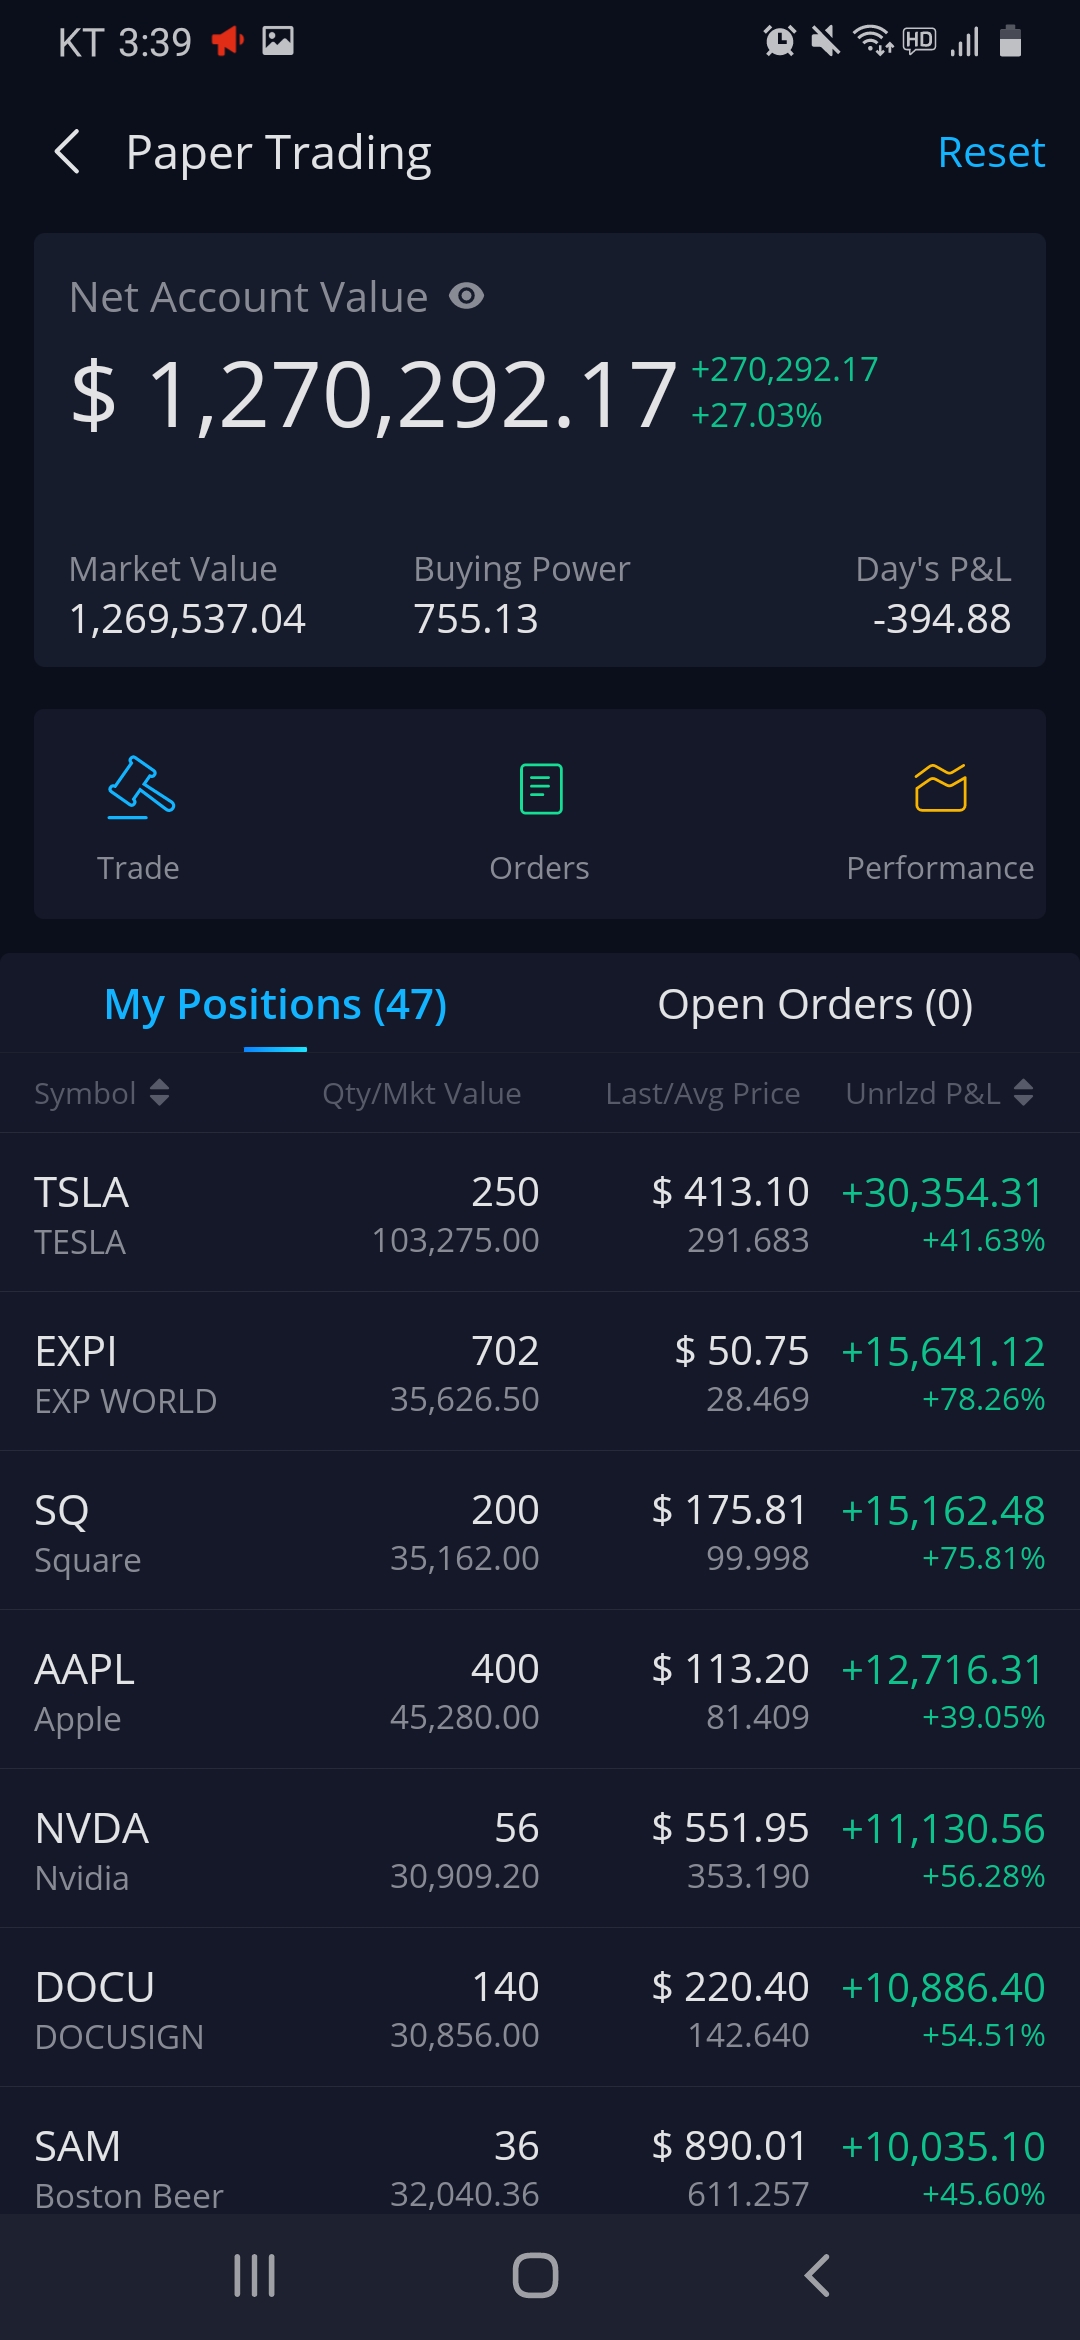This screenshot has height=2340, width=1080.
Task: Hide the Net Account Value amount
Action: 466,296
